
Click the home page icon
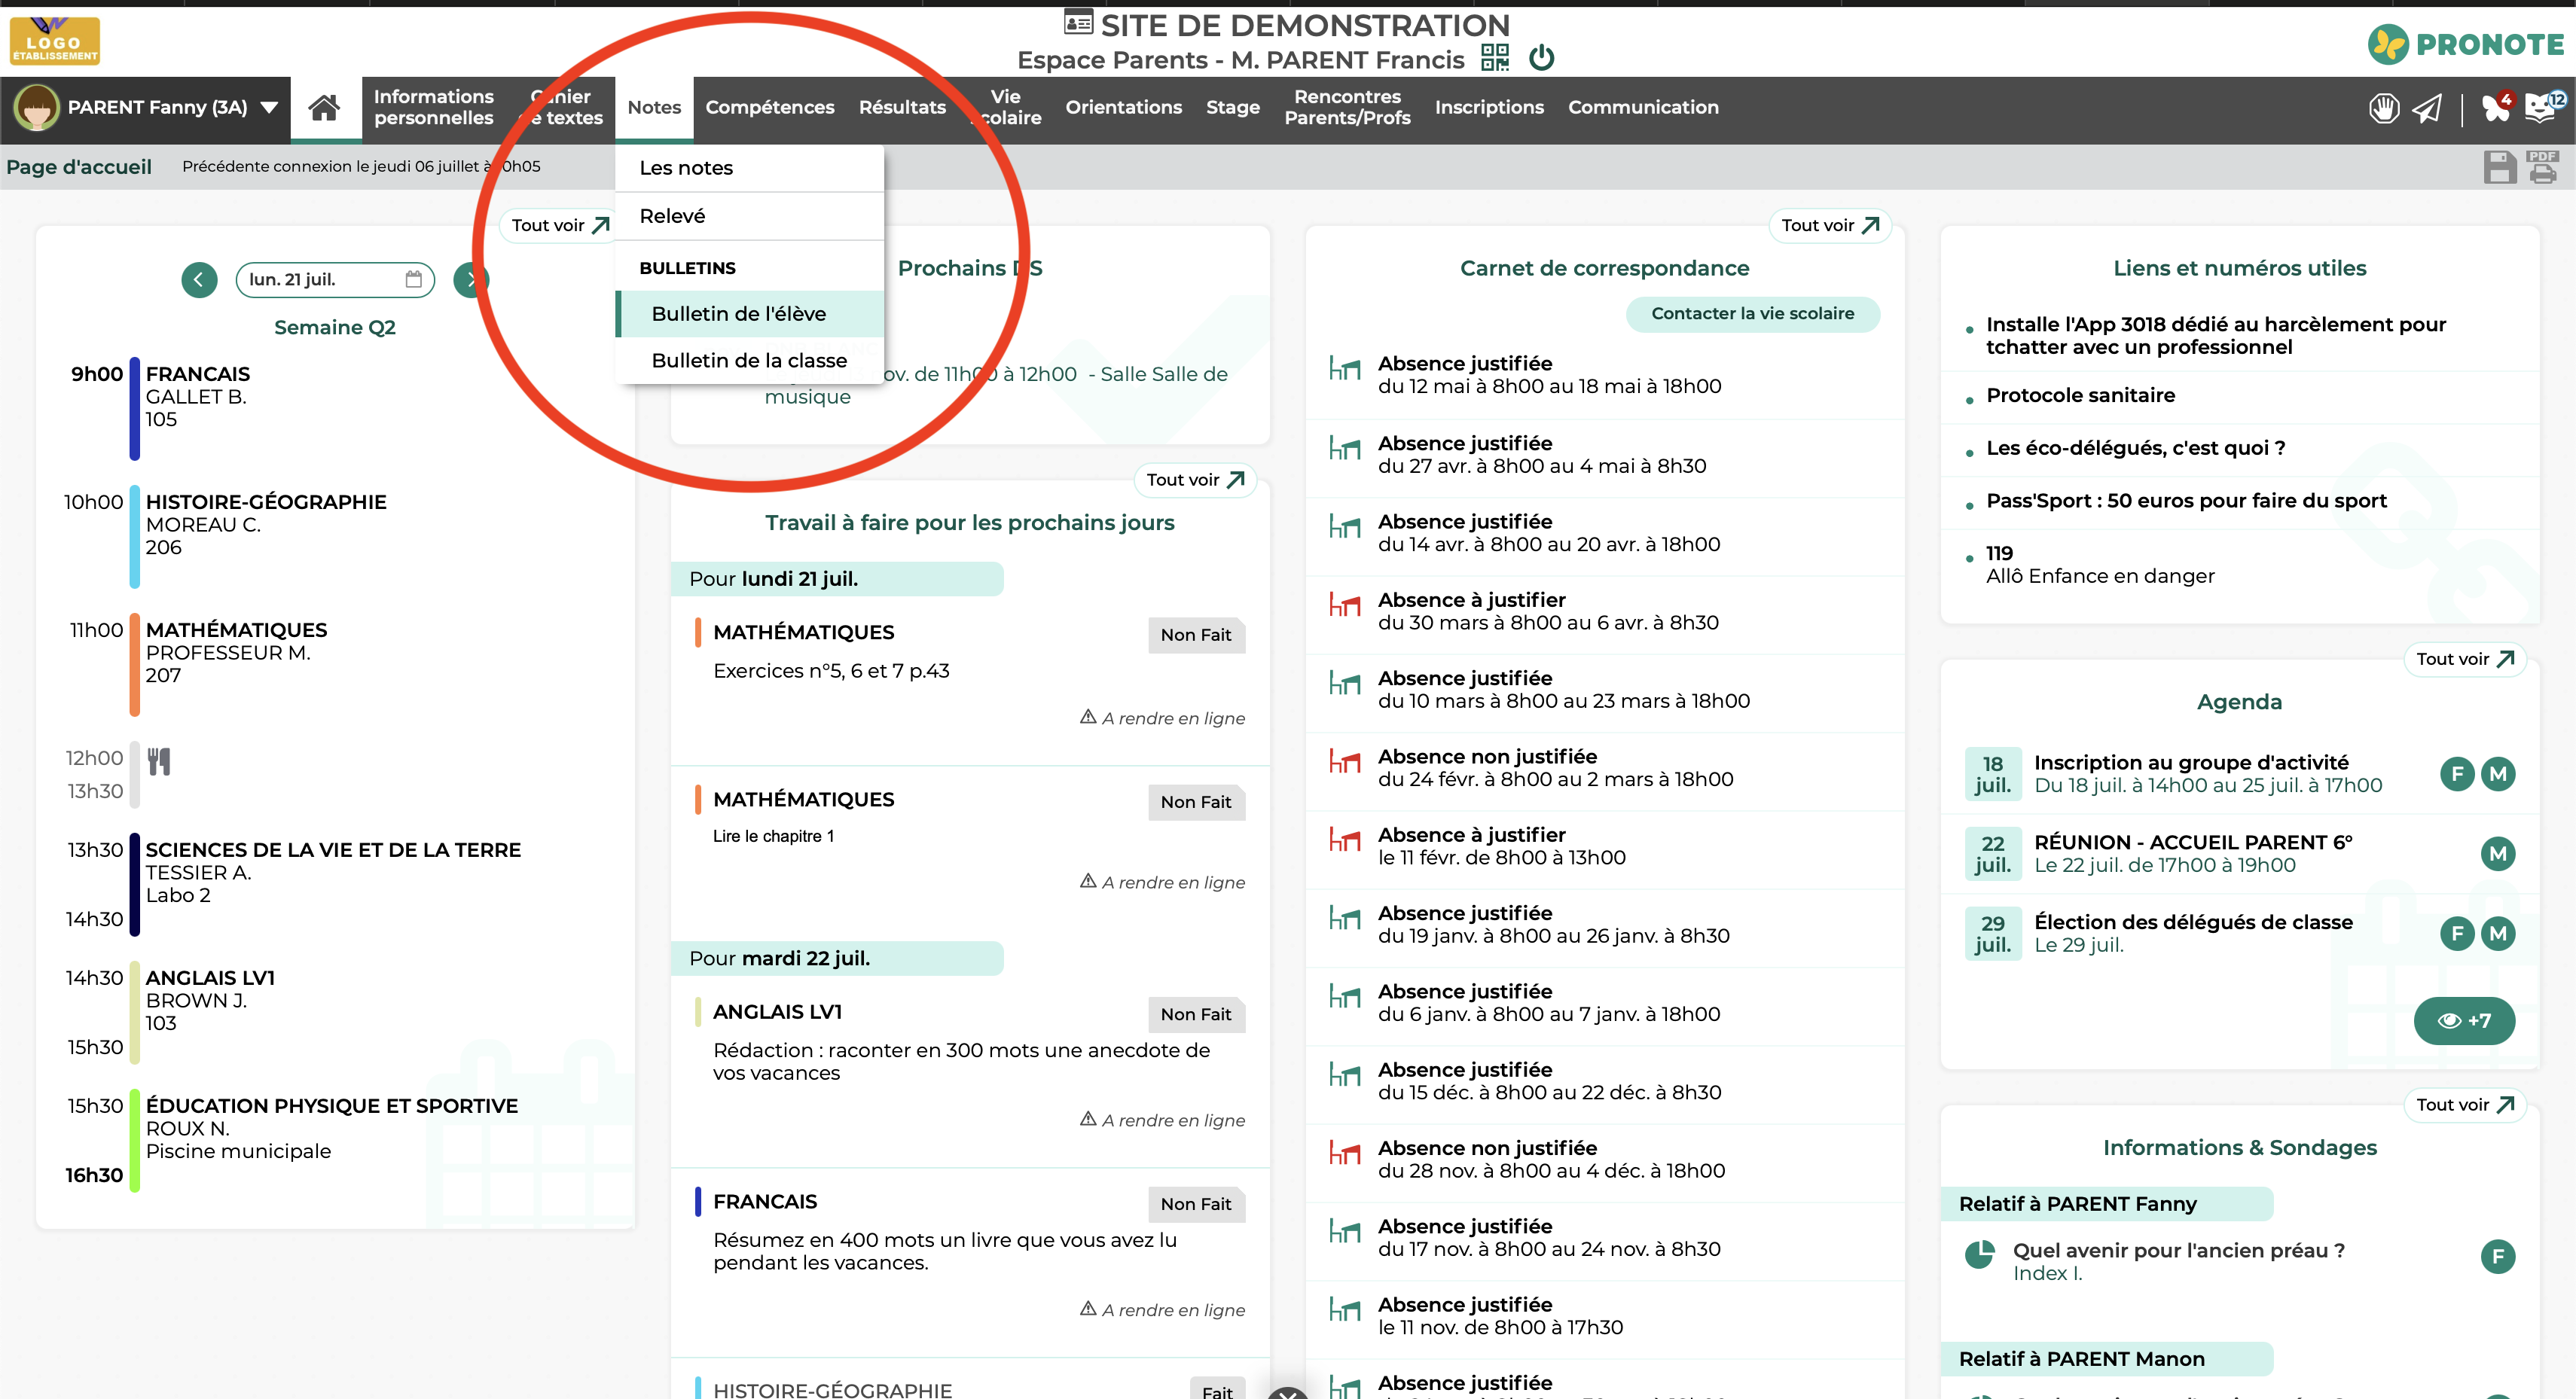[324, 107]
